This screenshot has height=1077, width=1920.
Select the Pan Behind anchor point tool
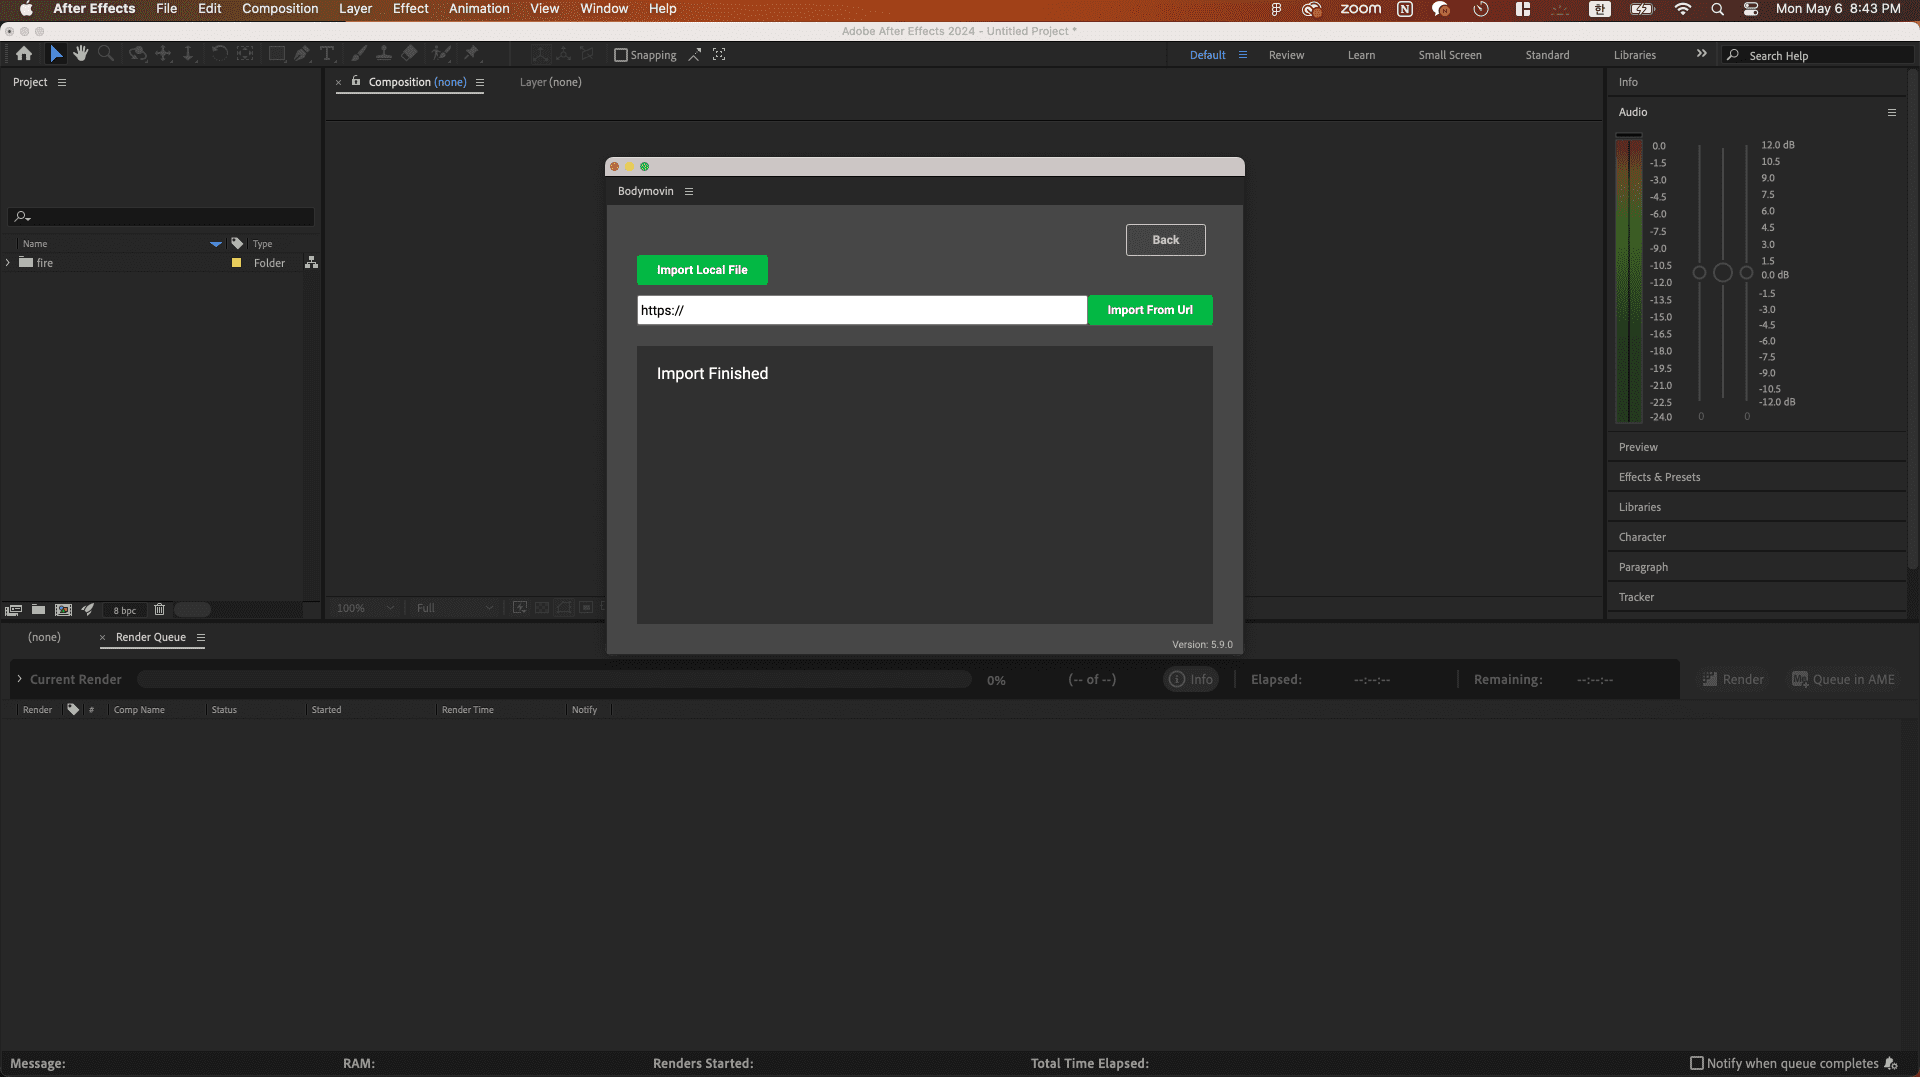tap(244, 54)
